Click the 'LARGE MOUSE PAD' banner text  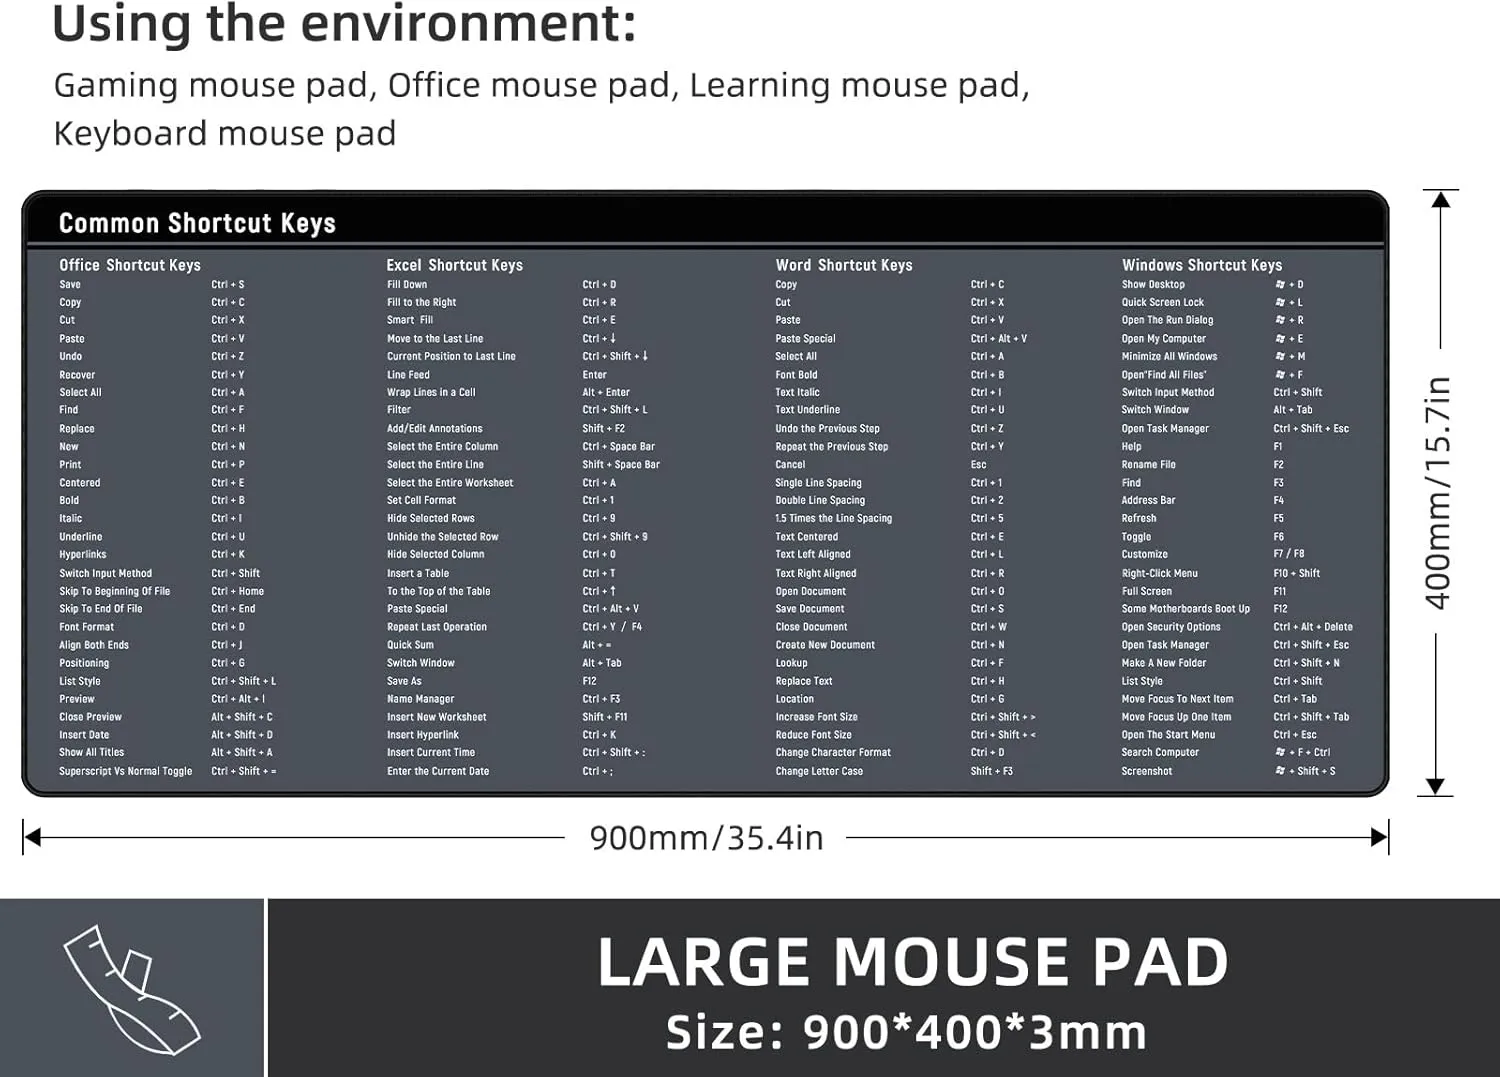(x=913, y=962)
